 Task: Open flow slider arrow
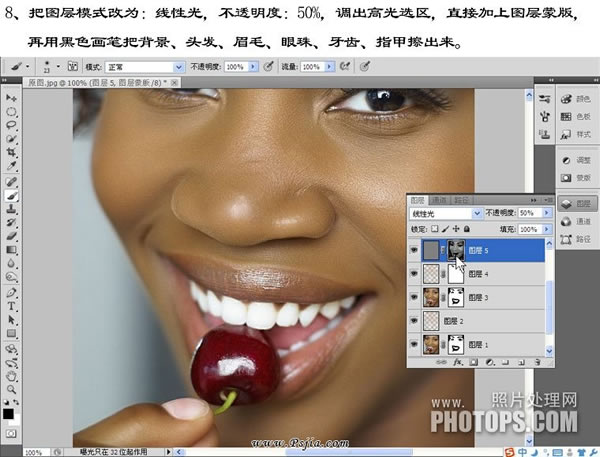coord(329,67)
